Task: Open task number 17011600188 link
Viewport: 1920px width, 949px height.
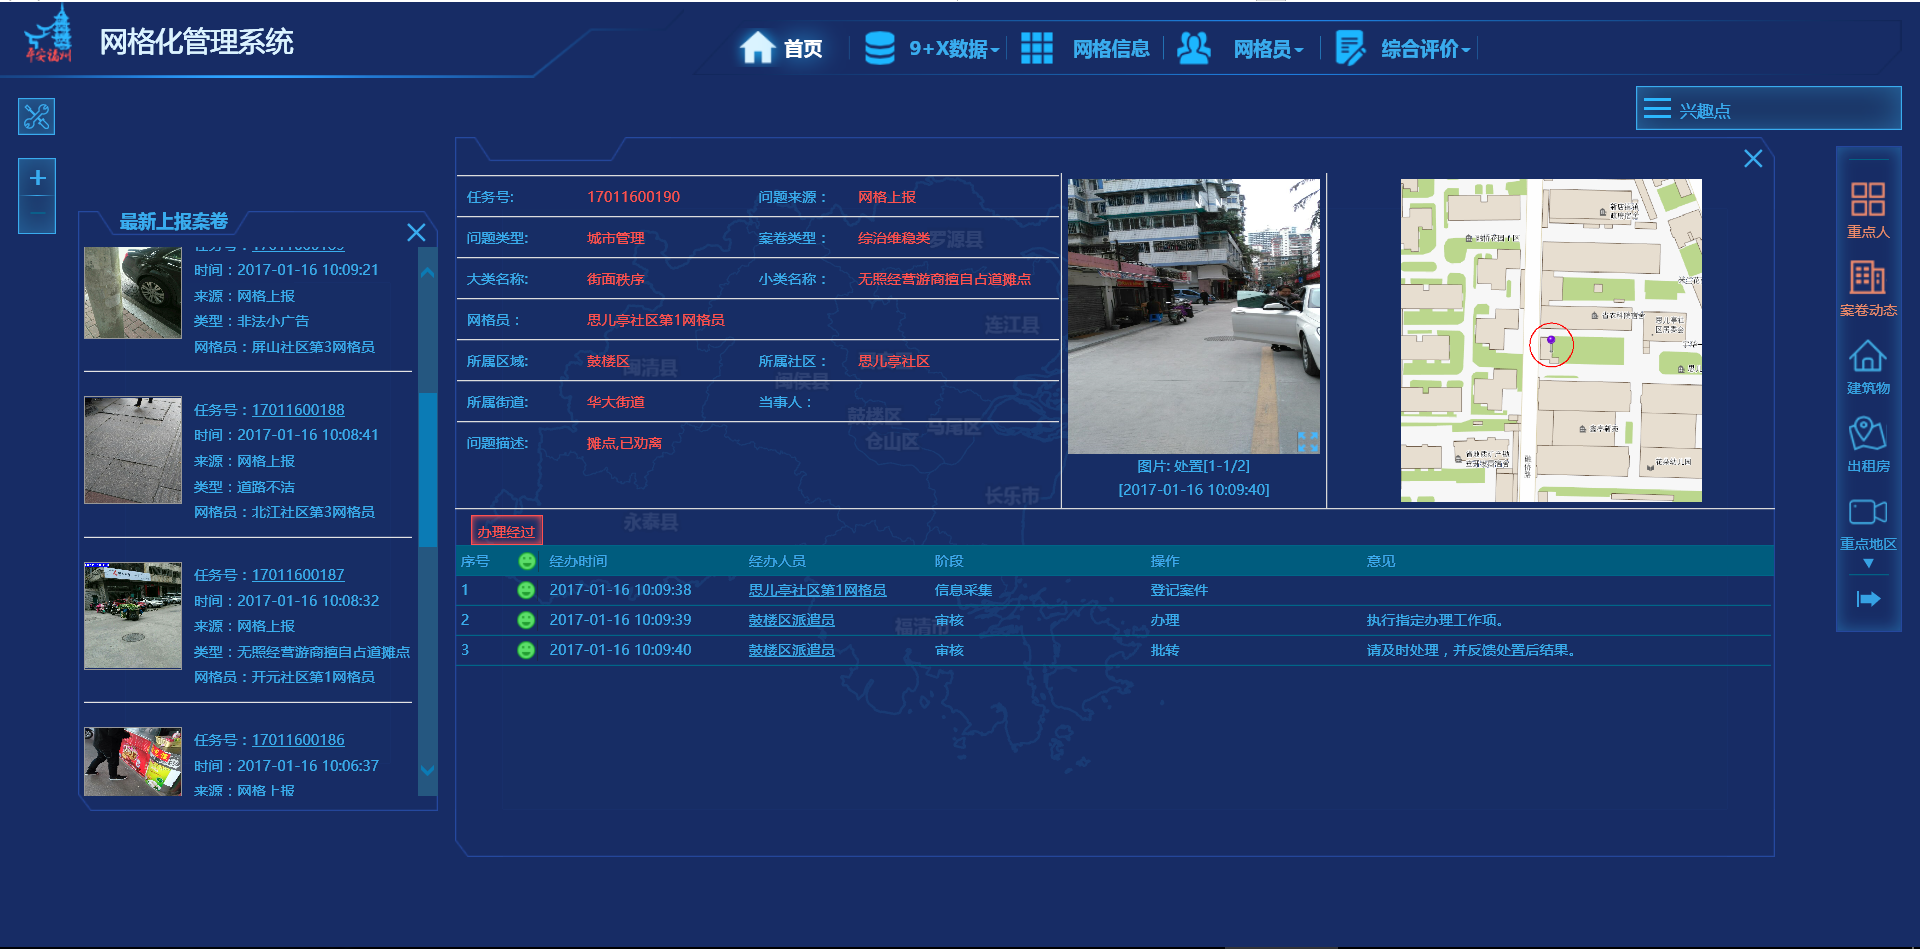Action: tap(298, 410)
